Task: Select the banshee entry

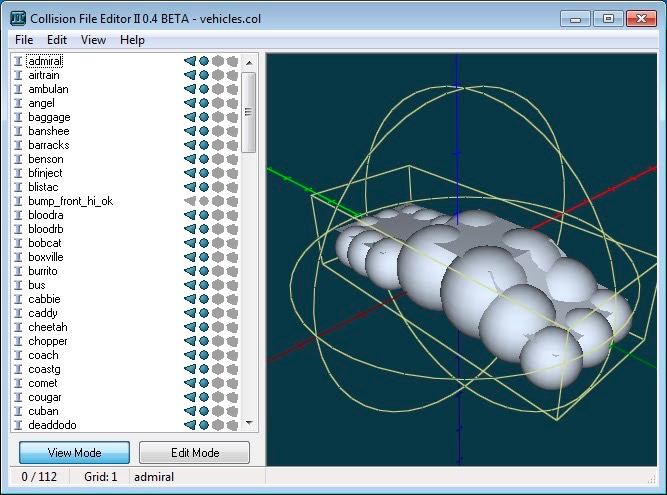Action: (x=48, y=131)
